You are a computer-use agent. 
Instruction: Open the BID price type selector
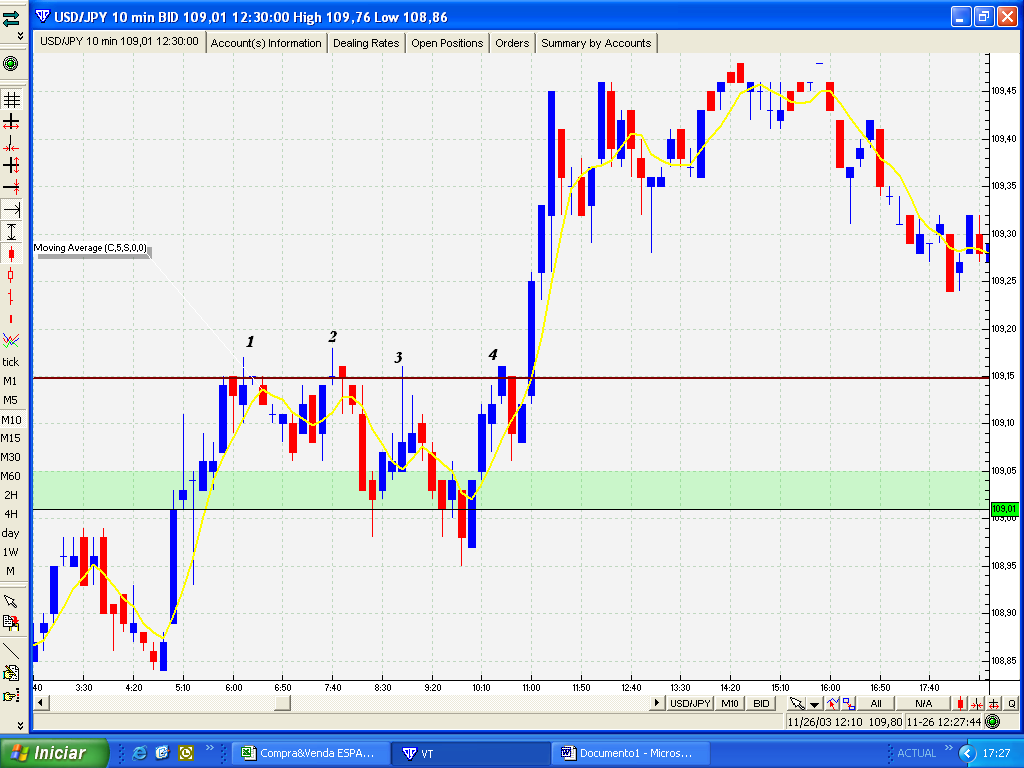(x=761, y=703)
